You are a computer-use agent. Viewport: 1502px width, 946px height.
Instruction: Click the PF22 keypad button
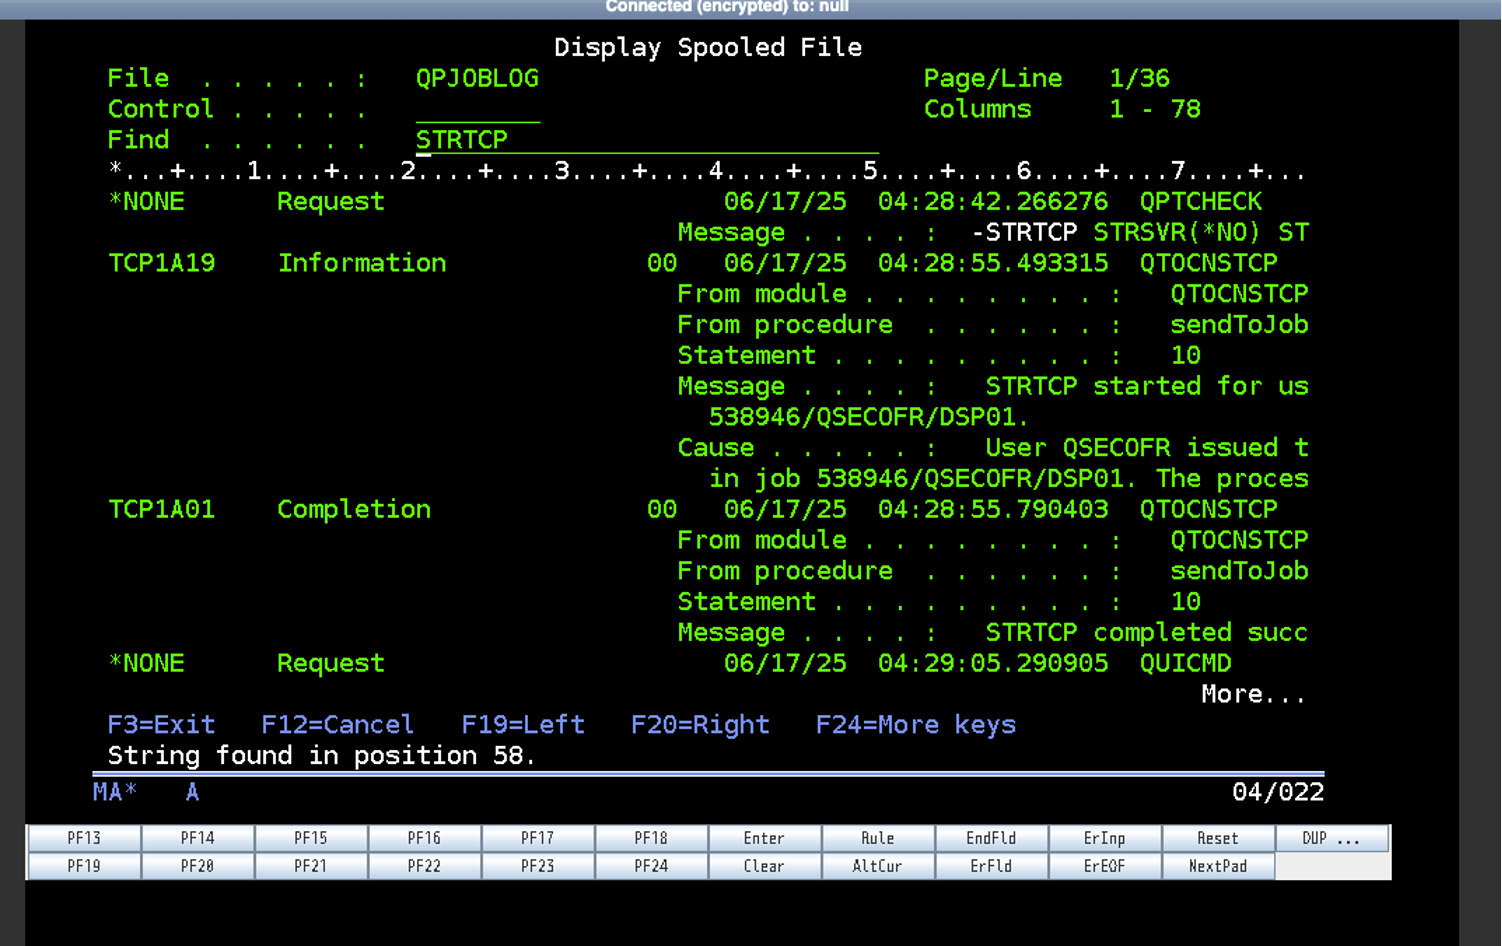(x=424, y=866)
